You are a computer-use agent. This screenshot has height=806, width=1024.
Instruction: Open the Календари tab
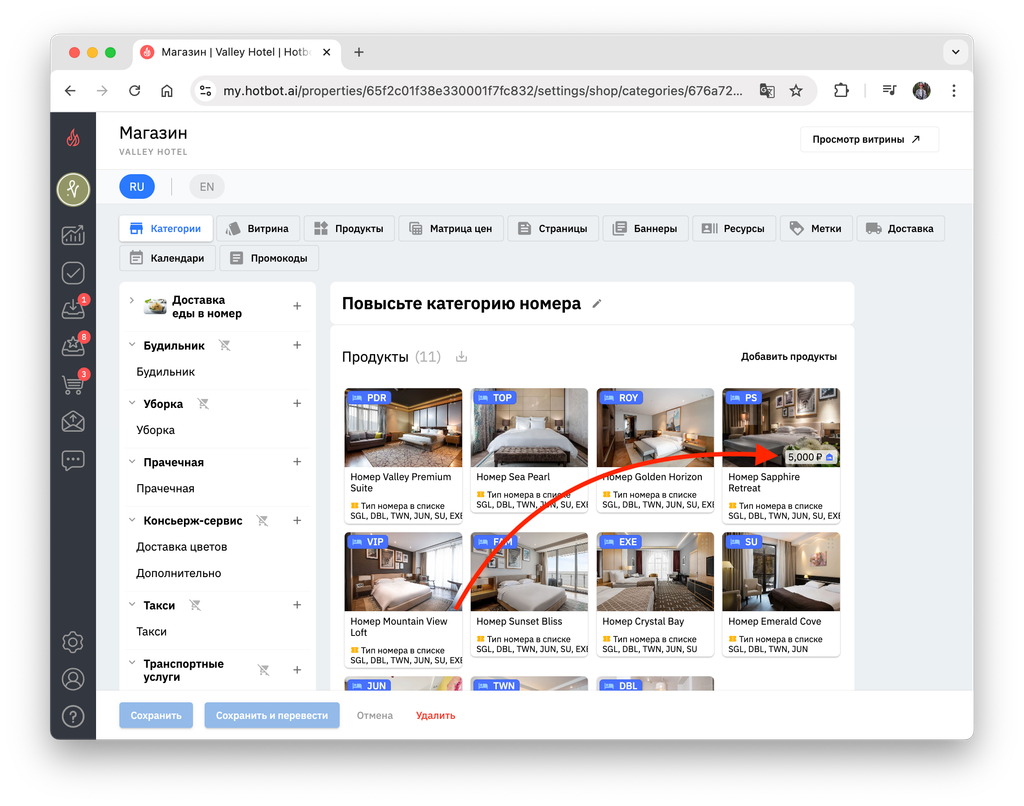click(168, 258)
